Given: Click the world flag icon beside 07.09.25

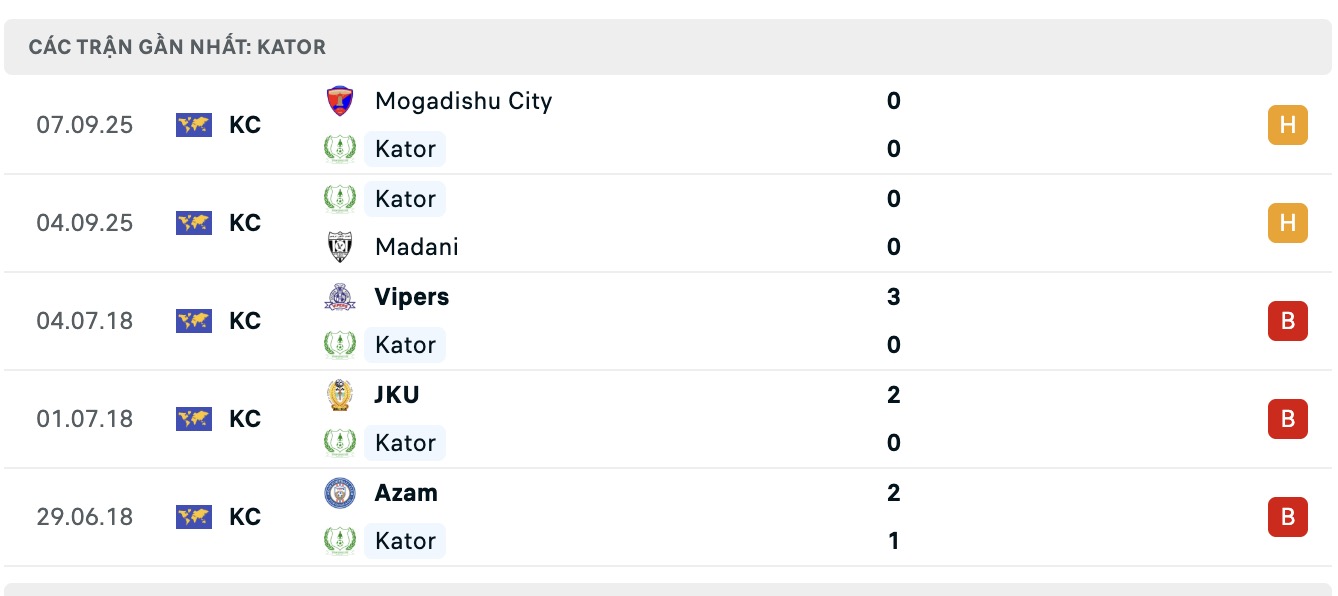Looking at the screenshot, I should pyautogui.click(x=194, y=124).
